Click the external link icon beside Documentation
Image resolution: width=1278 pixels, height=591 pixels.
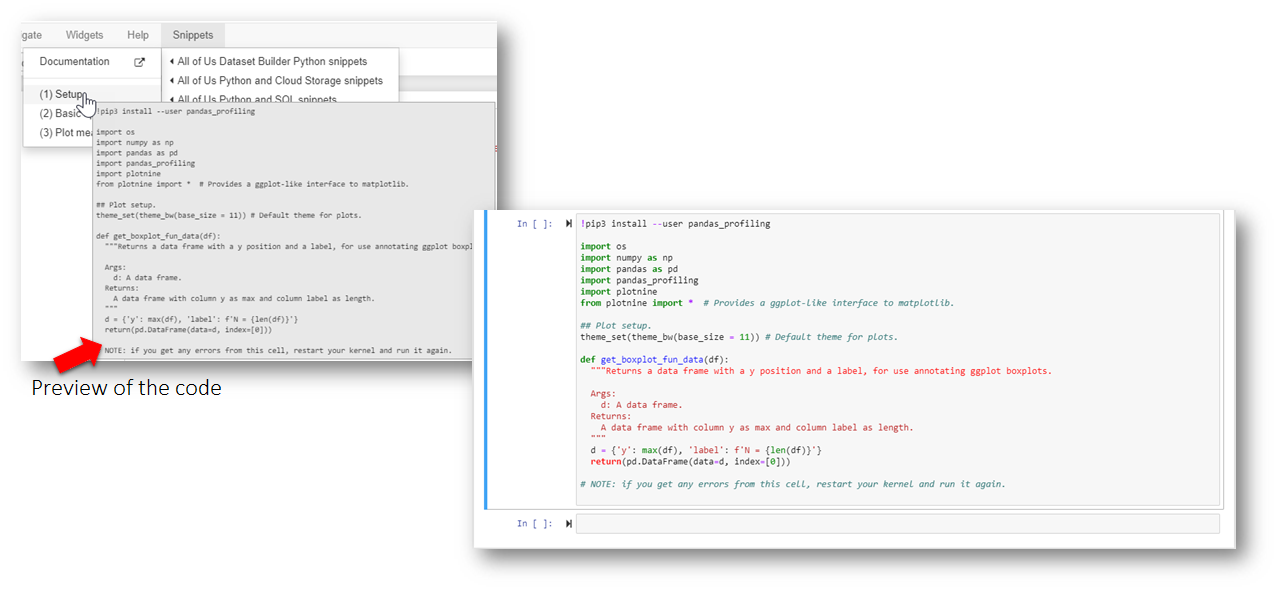(140, 62)
